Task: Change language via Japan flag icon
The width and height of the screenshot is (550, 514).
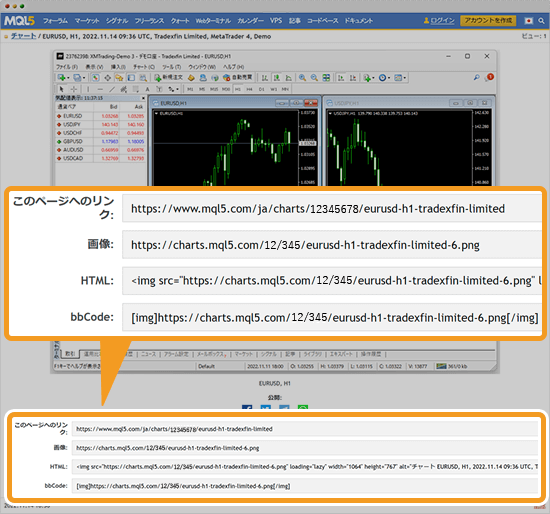Action: tap(529, 21)
